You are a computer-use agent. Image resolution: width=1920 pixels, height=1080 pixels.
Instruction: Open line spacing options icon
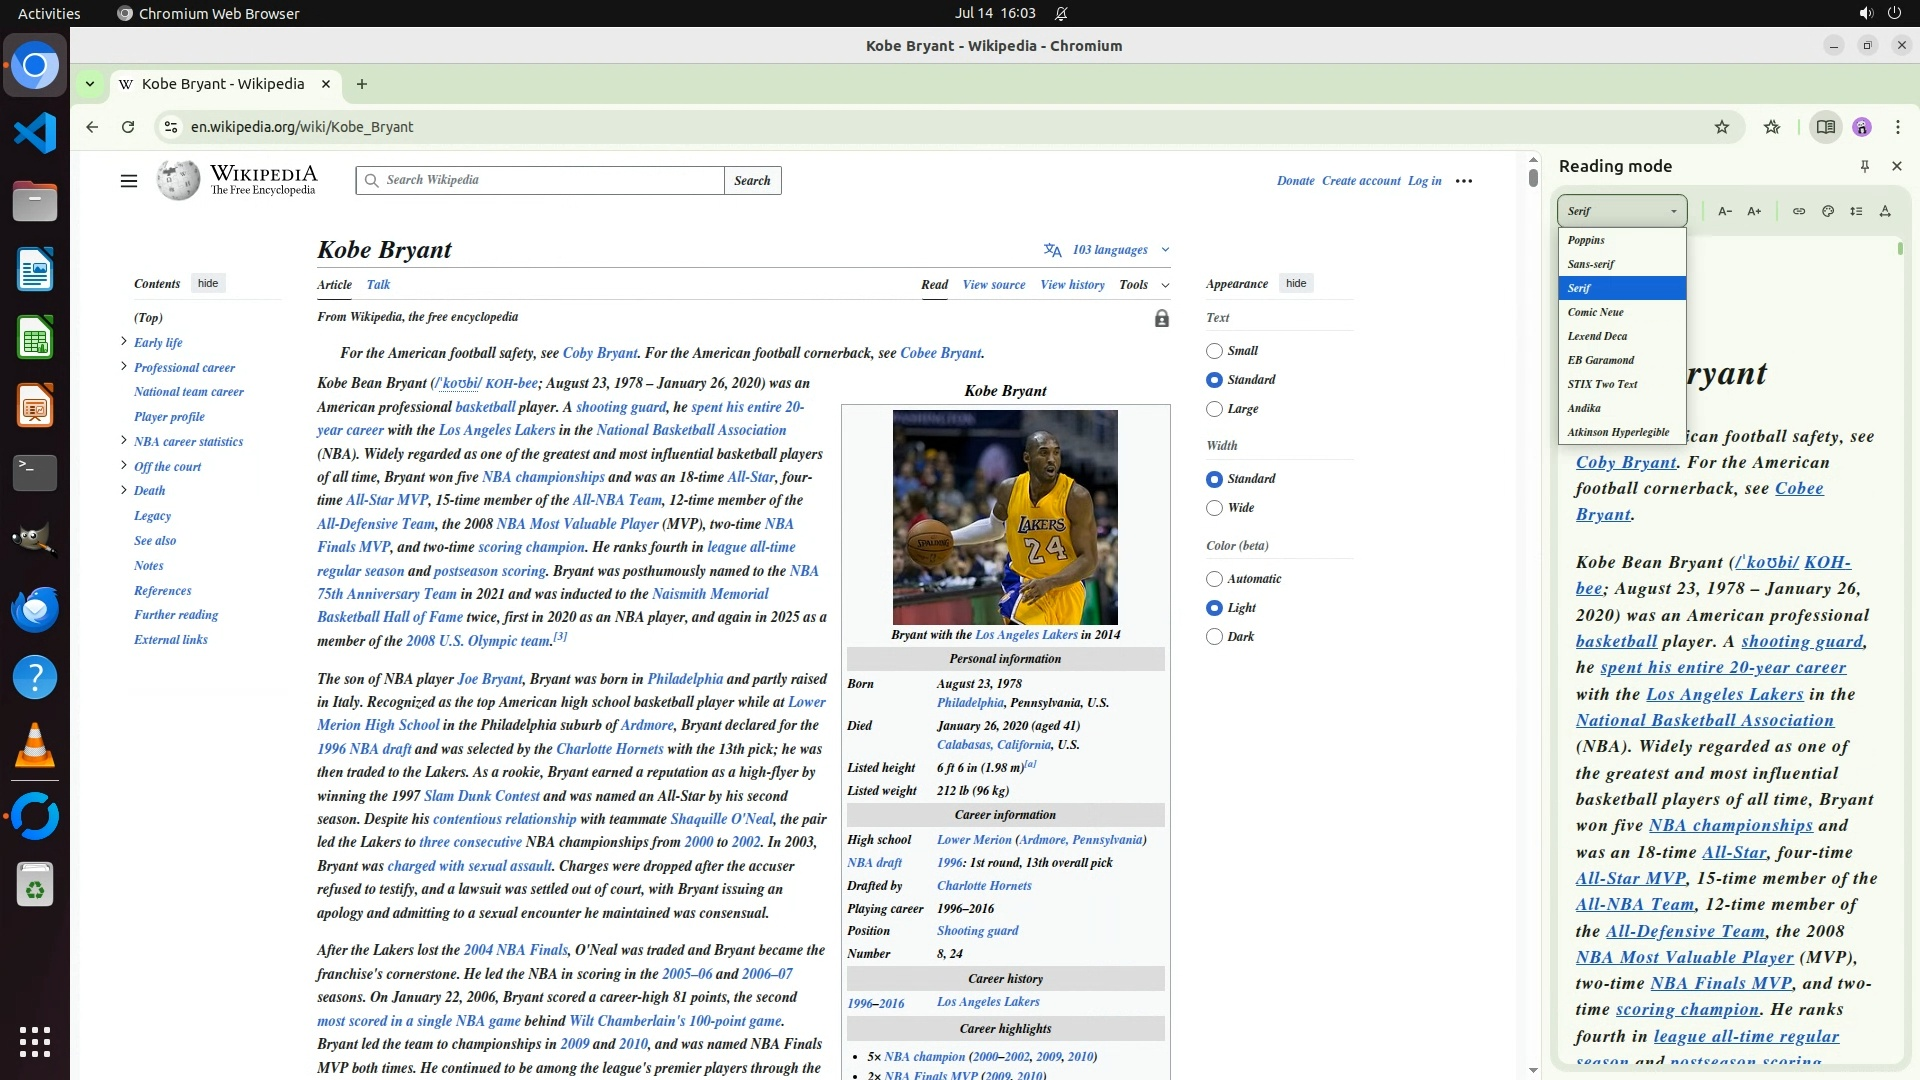tap(1856, 211)
